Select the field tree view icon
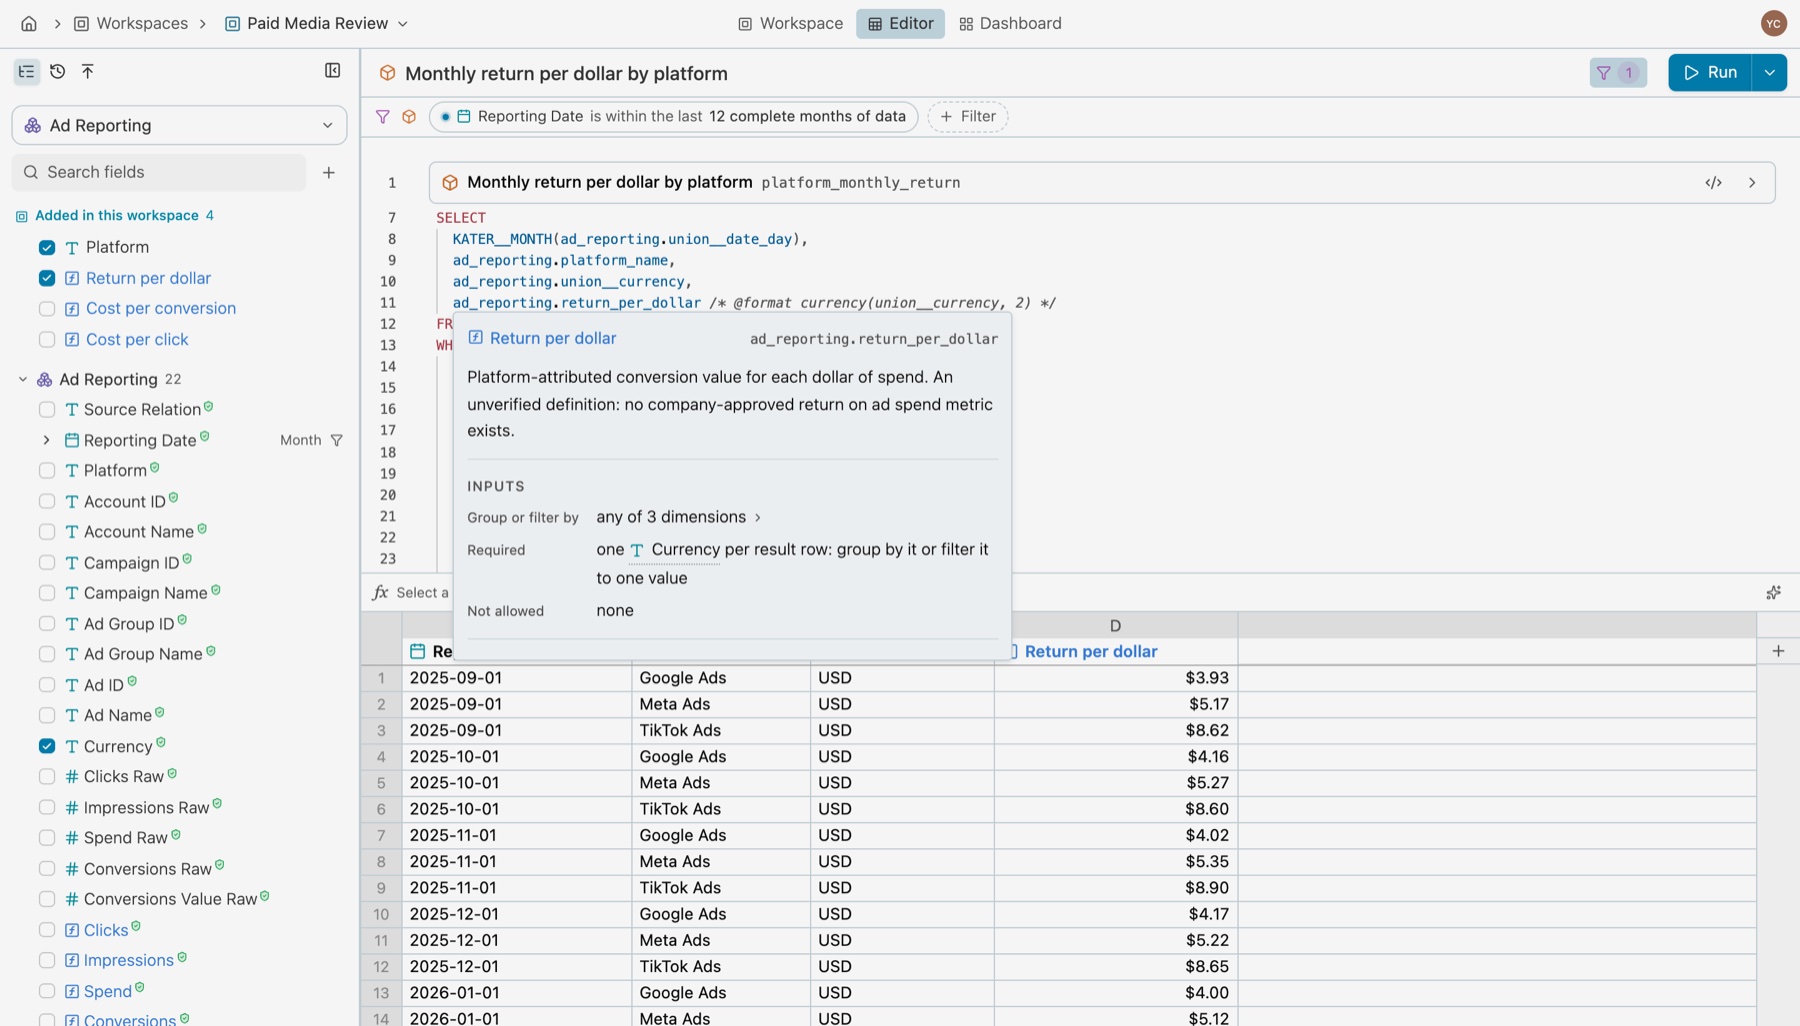Screen dimensions: 1800x1026 click(27, 71)
